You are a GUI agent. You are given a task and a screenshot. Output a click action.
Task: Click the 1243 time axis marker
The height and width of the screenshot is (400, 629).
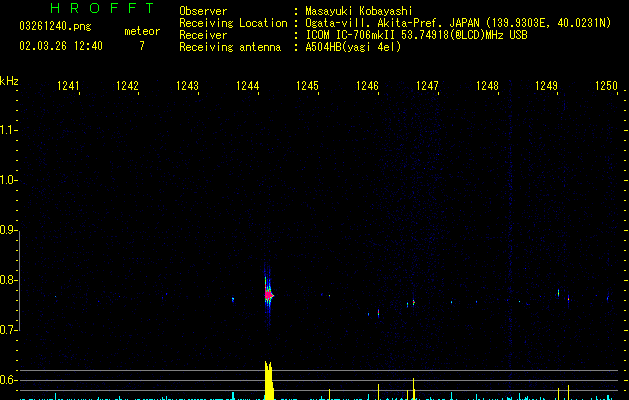point(187,86)
